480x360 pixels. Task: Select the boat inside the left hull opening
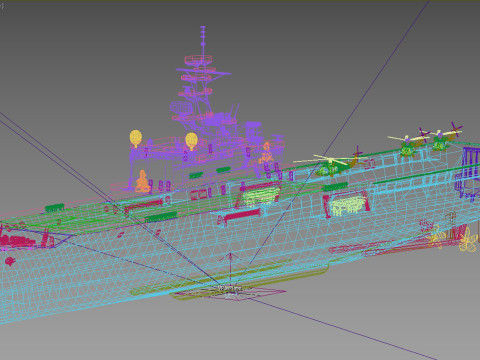(x=261, y=196)
